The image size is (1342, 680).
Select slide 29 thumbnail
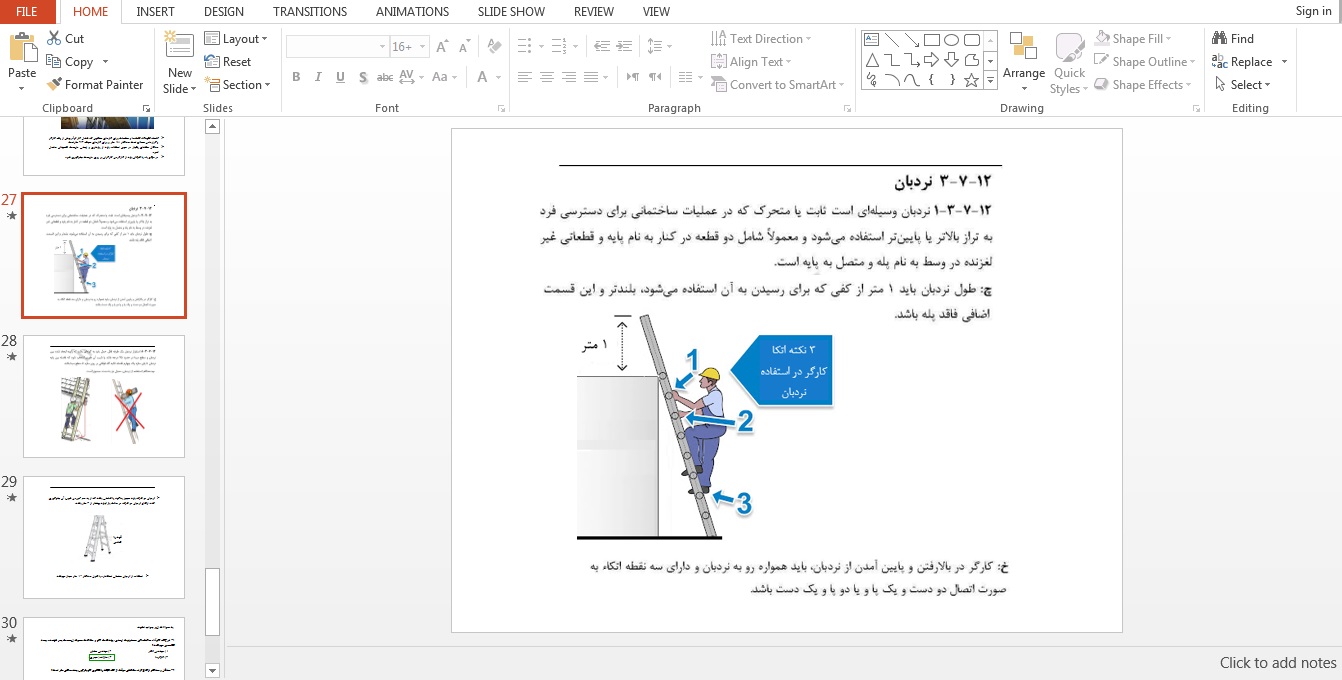click(104, 537)
